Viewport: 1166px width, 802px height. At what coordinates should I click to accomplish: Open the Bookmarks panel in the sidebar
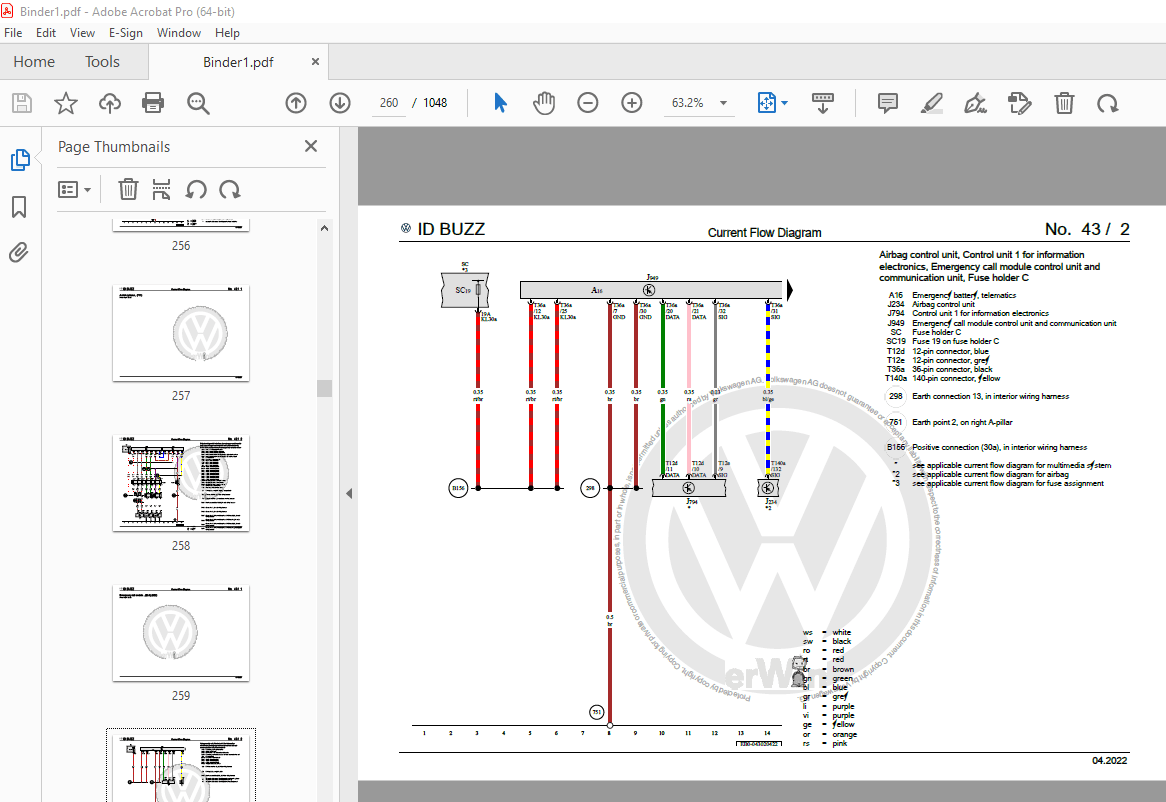pyautogui.click(x=19, y=207)
